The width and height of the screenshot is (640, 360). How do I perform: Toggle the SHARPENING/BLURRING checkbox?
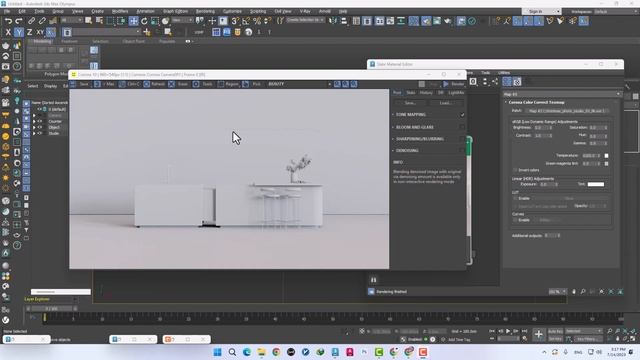pos(462,139)
